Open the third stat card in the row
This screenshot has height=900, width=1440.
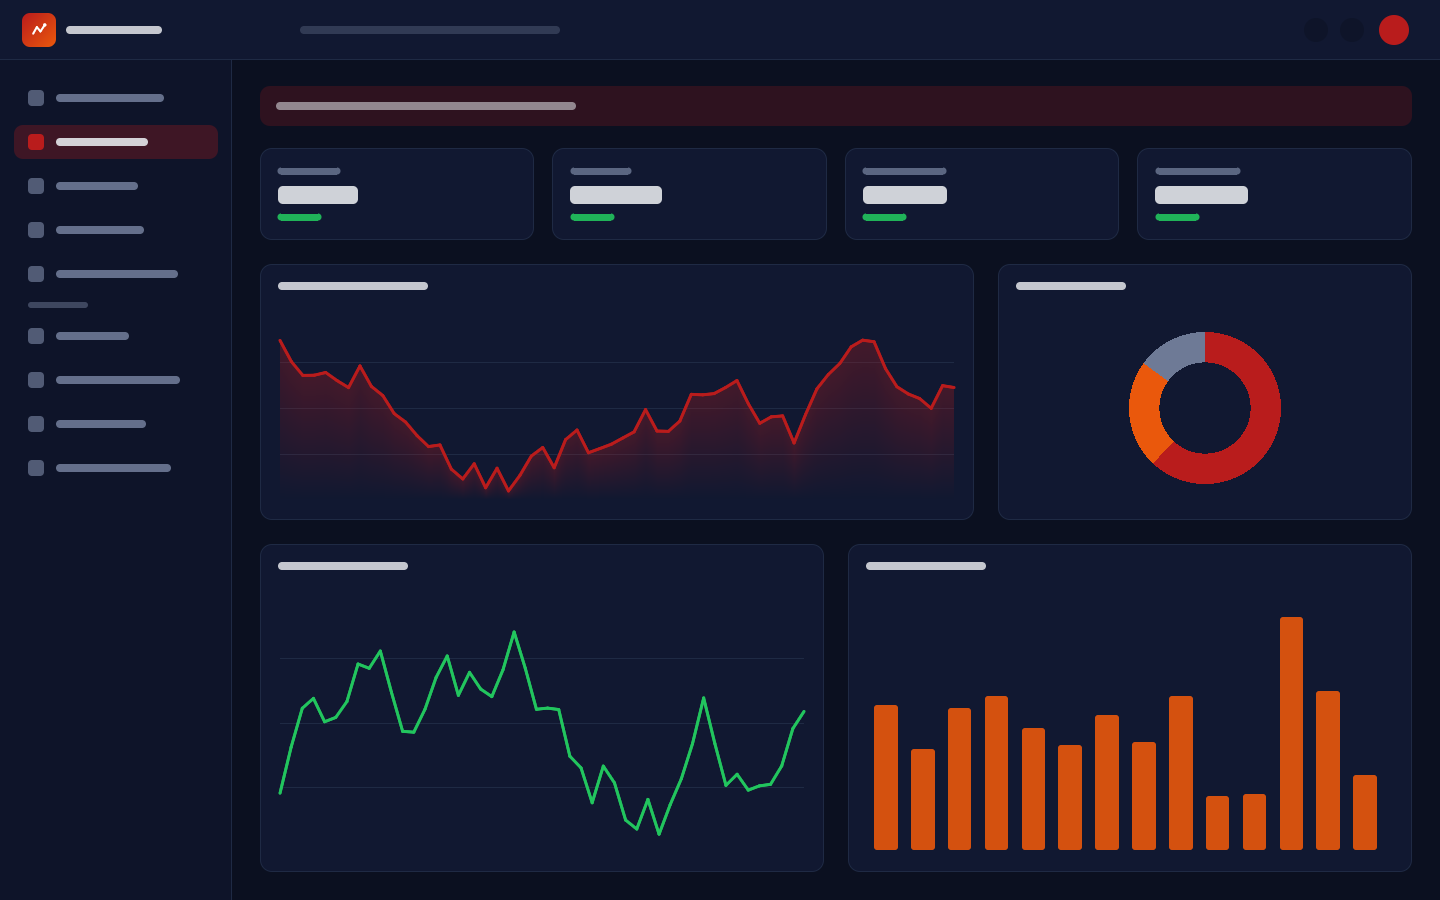982,194
